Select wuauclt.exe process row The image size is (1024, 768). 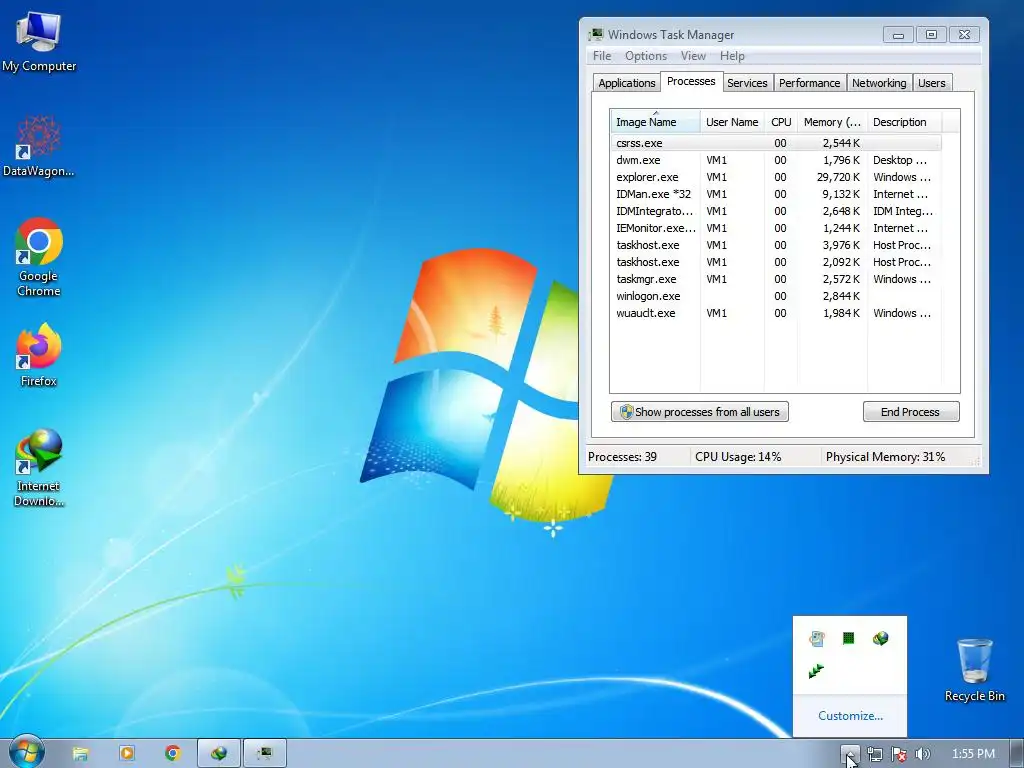[776, 313]
